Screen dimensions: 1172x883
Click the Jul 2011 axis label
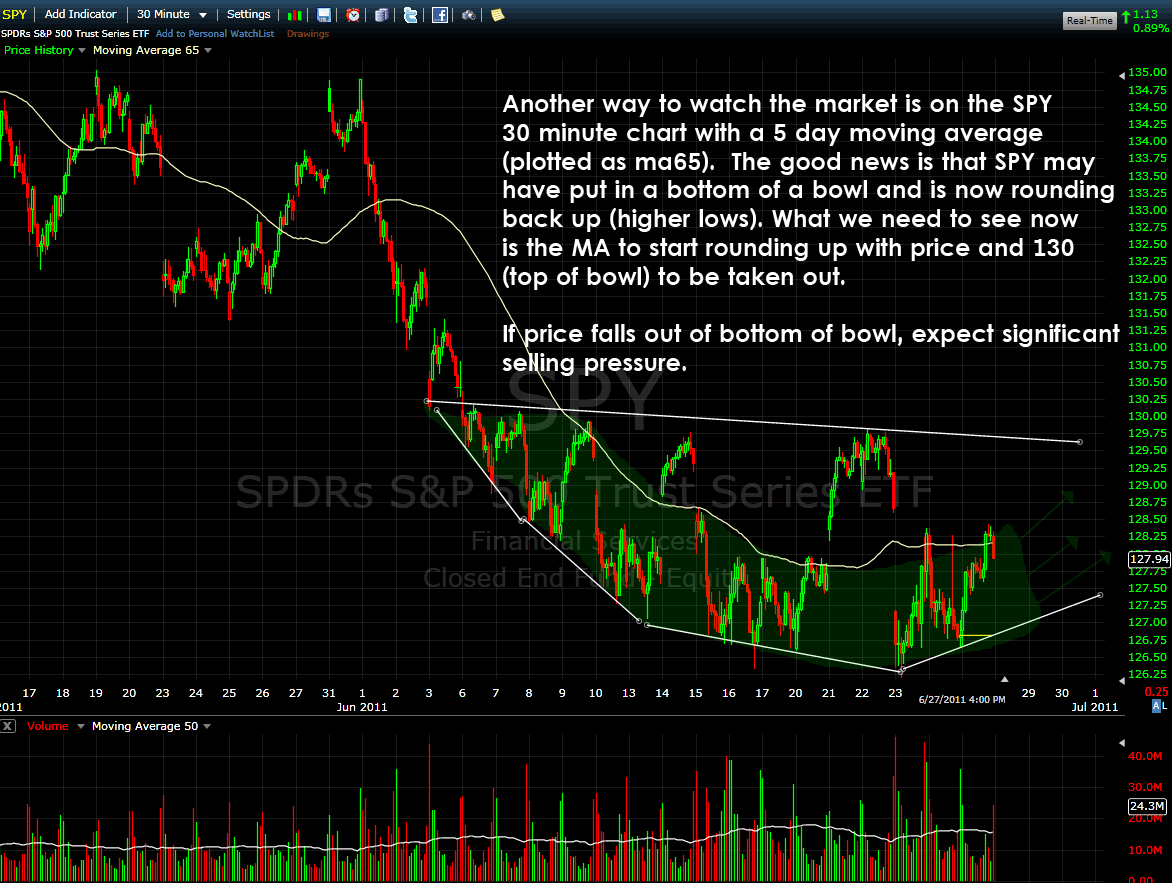point(1095,707)
